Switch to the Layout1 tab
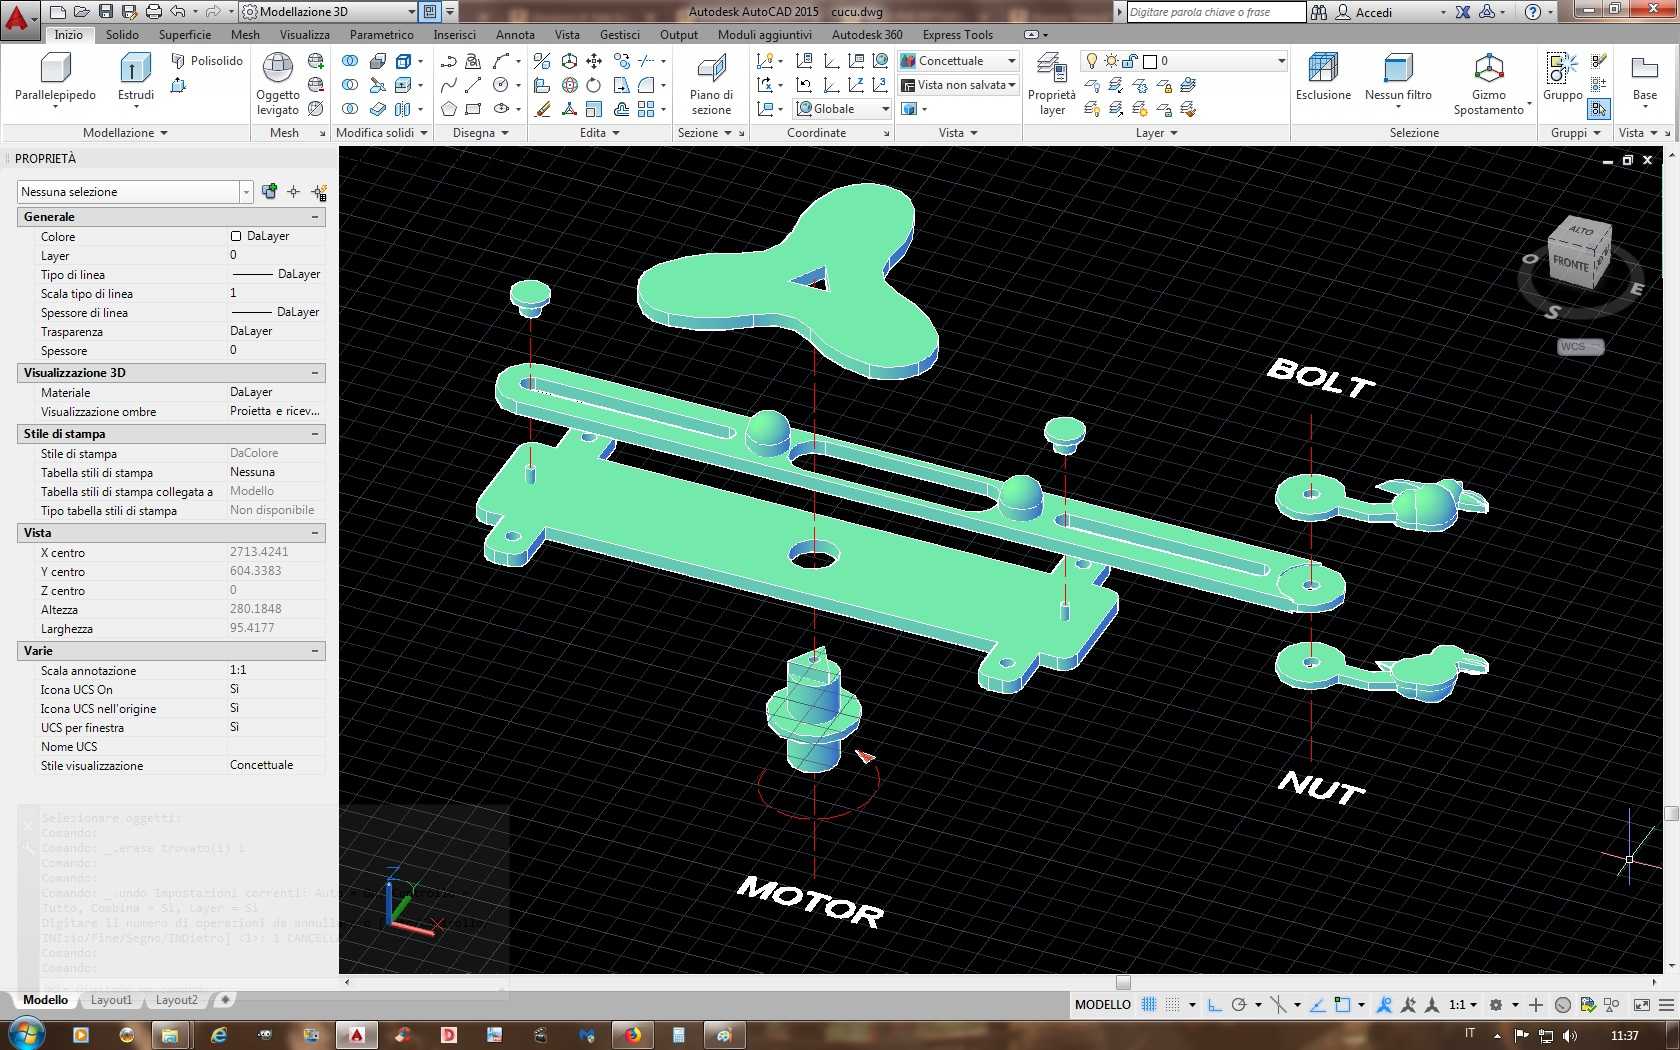The image size is (1680, 1050). 111,1000
